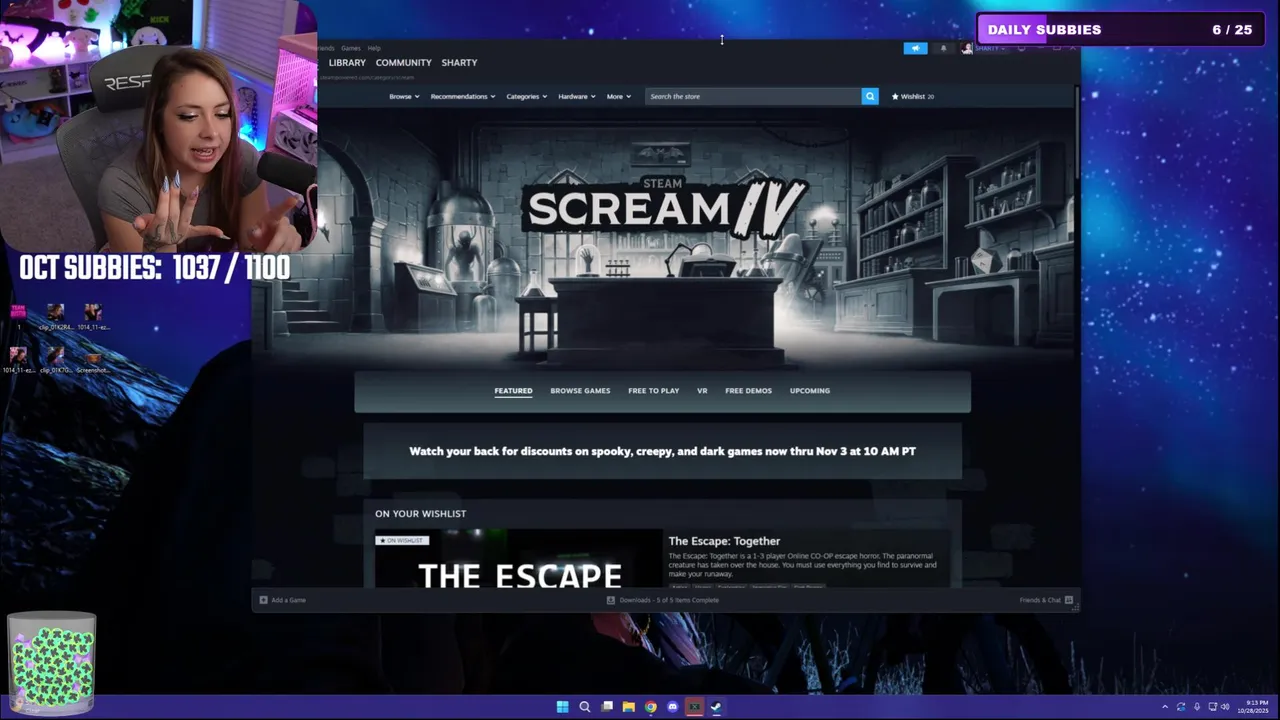The height and width of the screenshot is (720, 1280).
Task: Open the SHARTY profile menu item
Action: click(459, 62)
